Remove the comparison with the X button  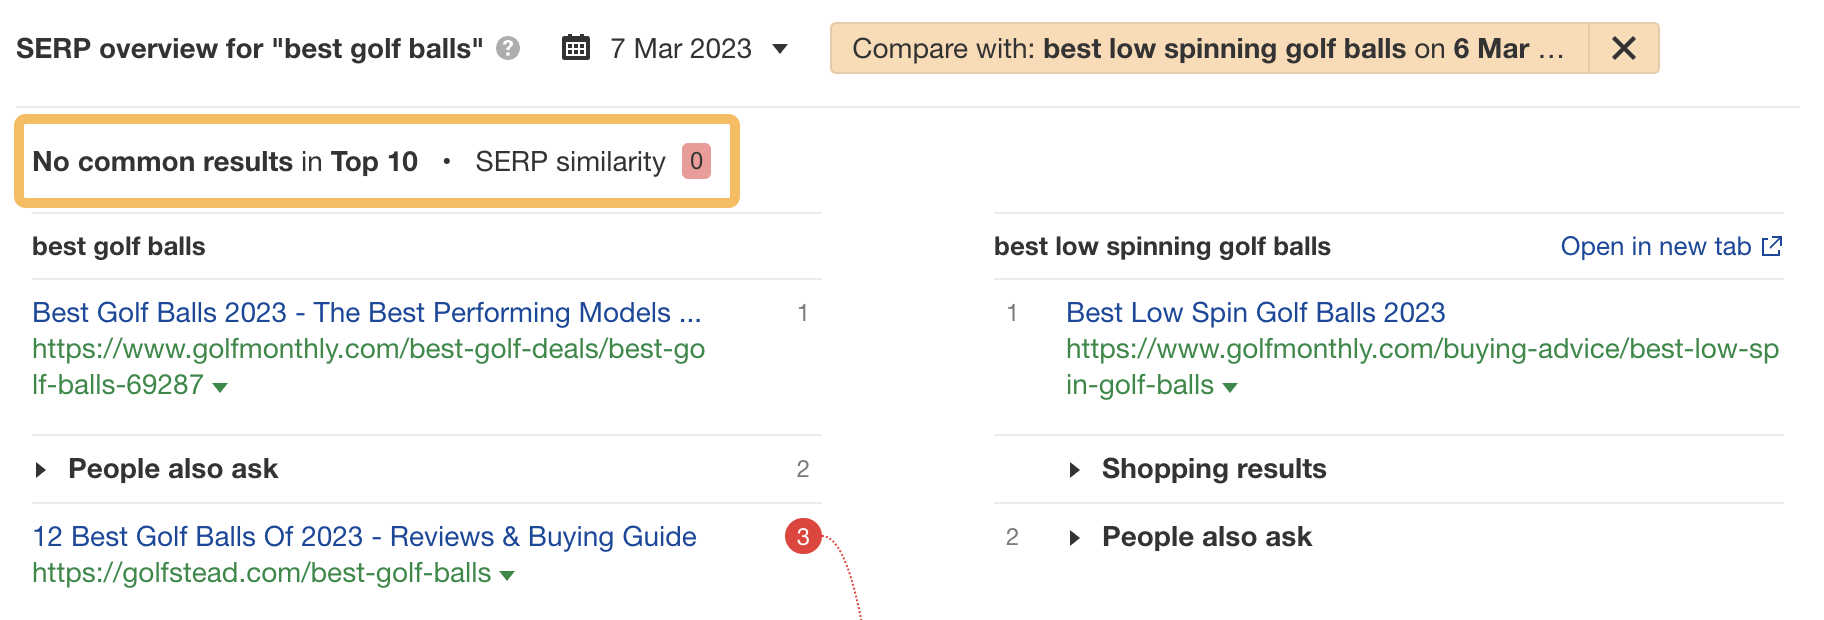coord(1624,48)
